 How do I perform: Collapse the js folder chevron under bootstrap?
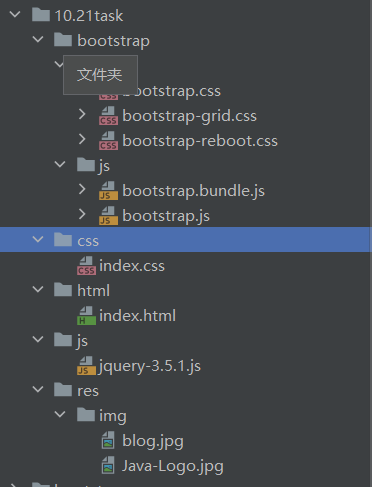click(60, 164)
